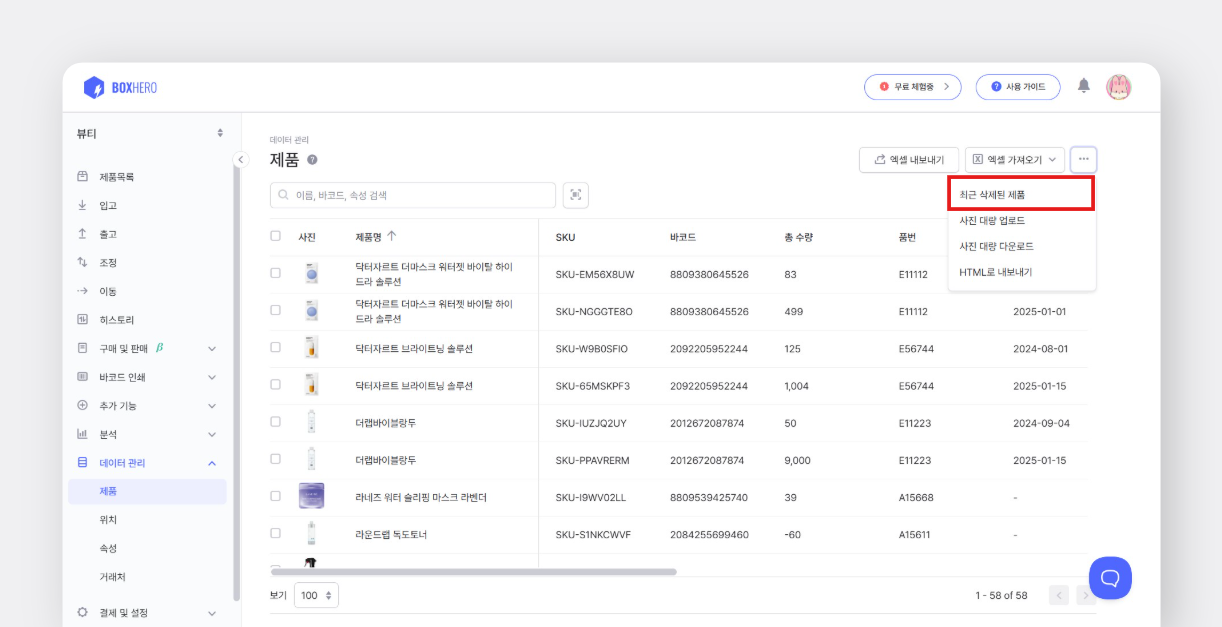Open the selected 제품 sidebar item
1222x627 pixels.
tap(147, 491)
